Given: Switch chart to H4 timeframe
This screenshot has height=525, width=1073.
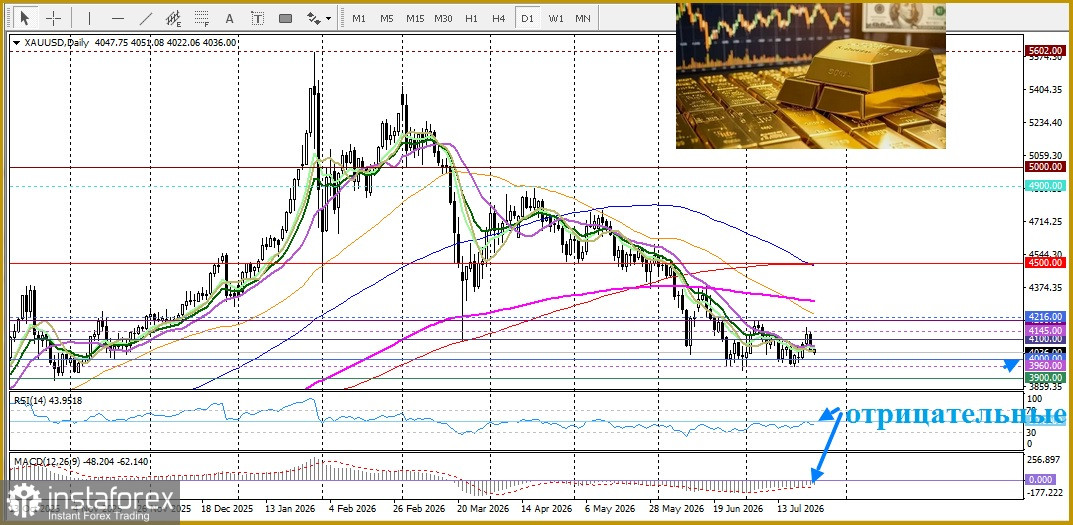Looking at the screenshot, I should coord(499,18).
